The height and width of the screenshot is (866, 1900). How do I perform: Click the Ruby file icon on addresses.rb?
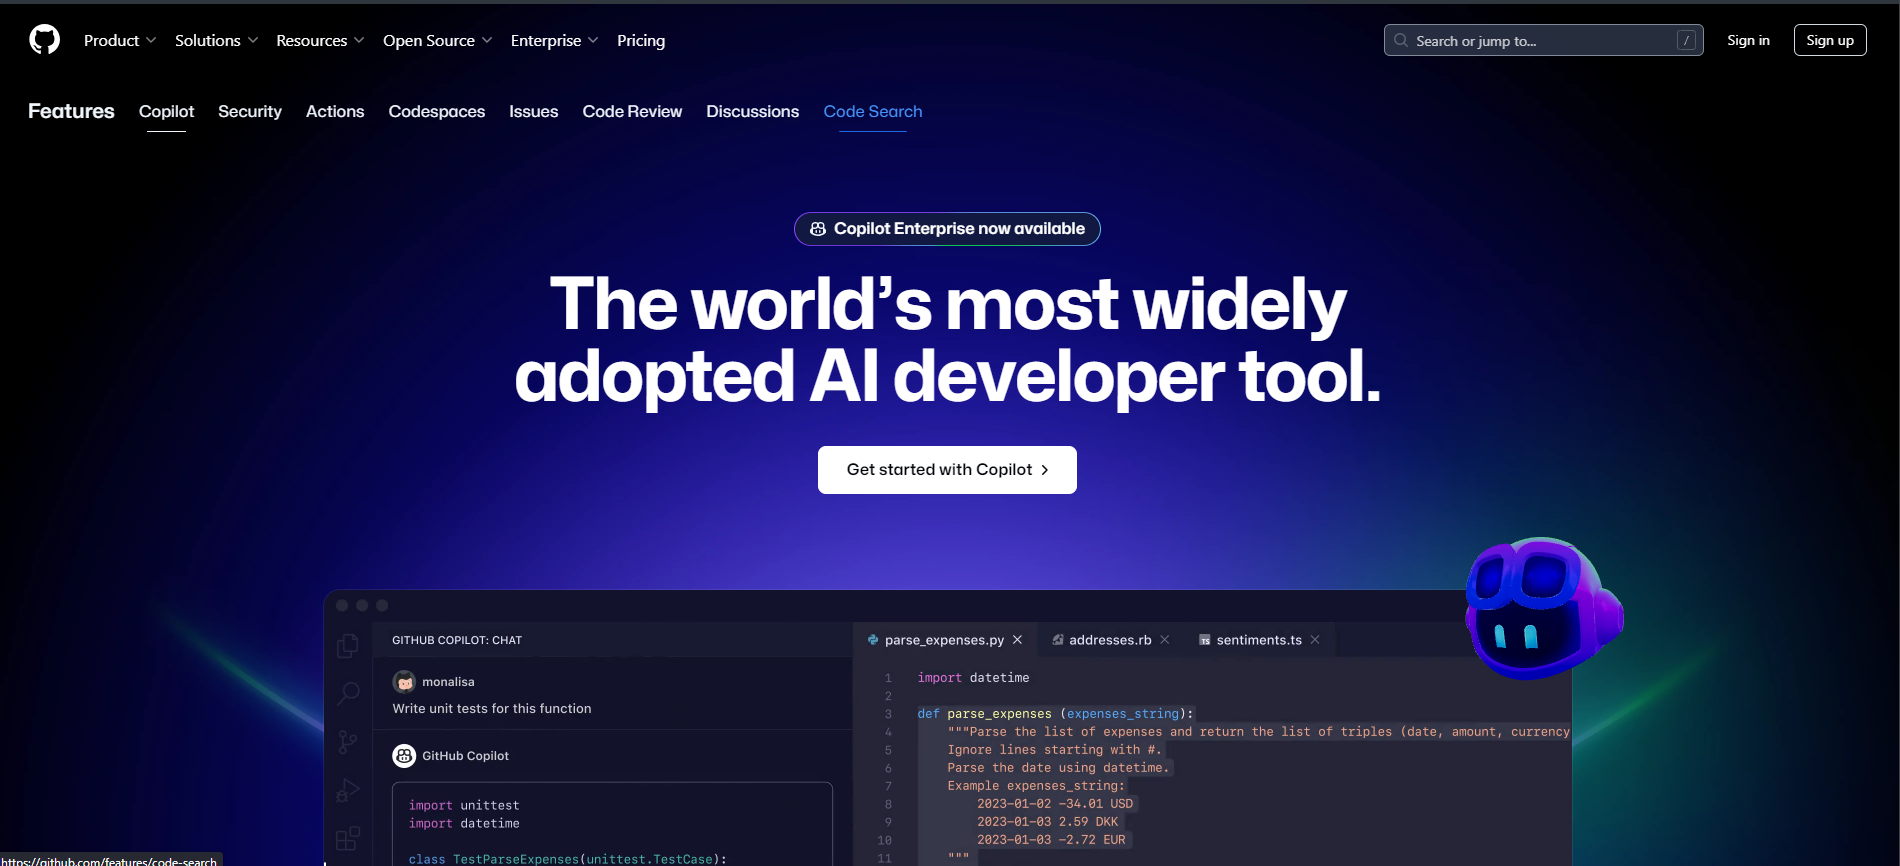click(1057, 640)
